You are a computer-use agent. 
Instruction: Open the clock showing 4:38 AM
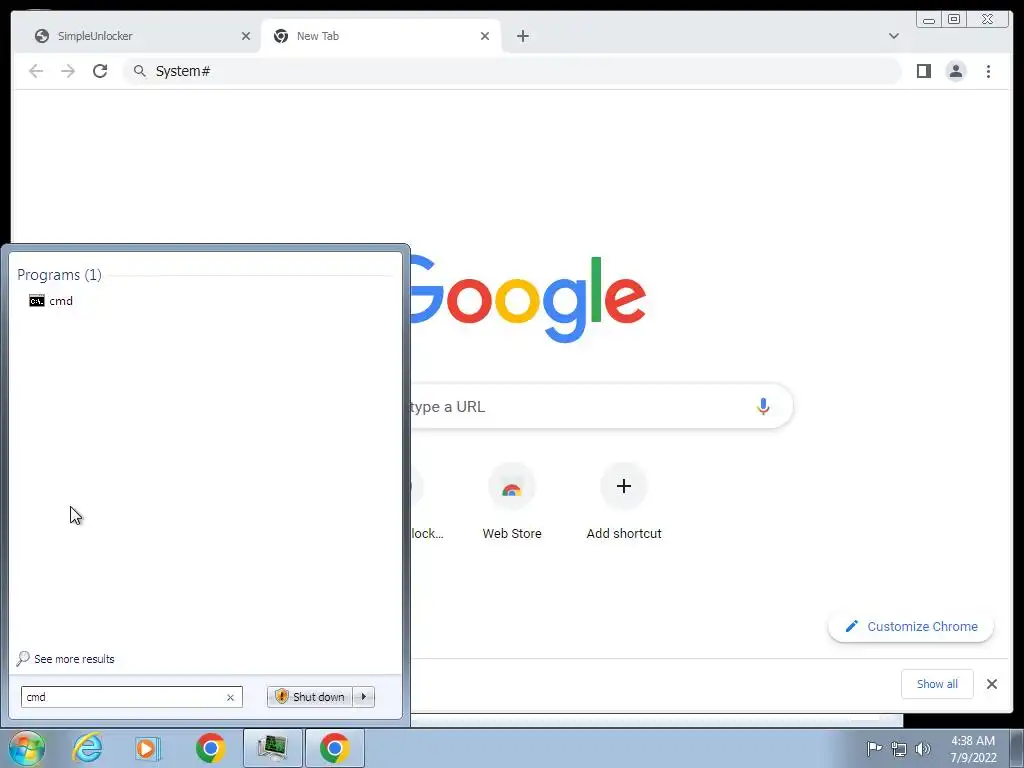click(973, 749)
